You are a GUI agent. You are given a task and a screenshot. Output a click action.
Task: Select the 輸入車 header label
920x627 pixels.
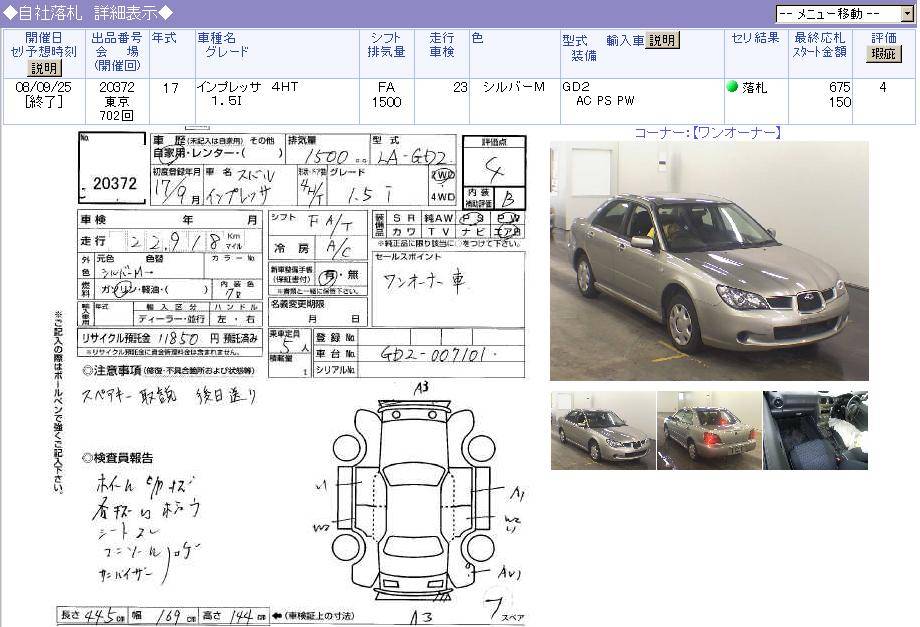(625, 40)
